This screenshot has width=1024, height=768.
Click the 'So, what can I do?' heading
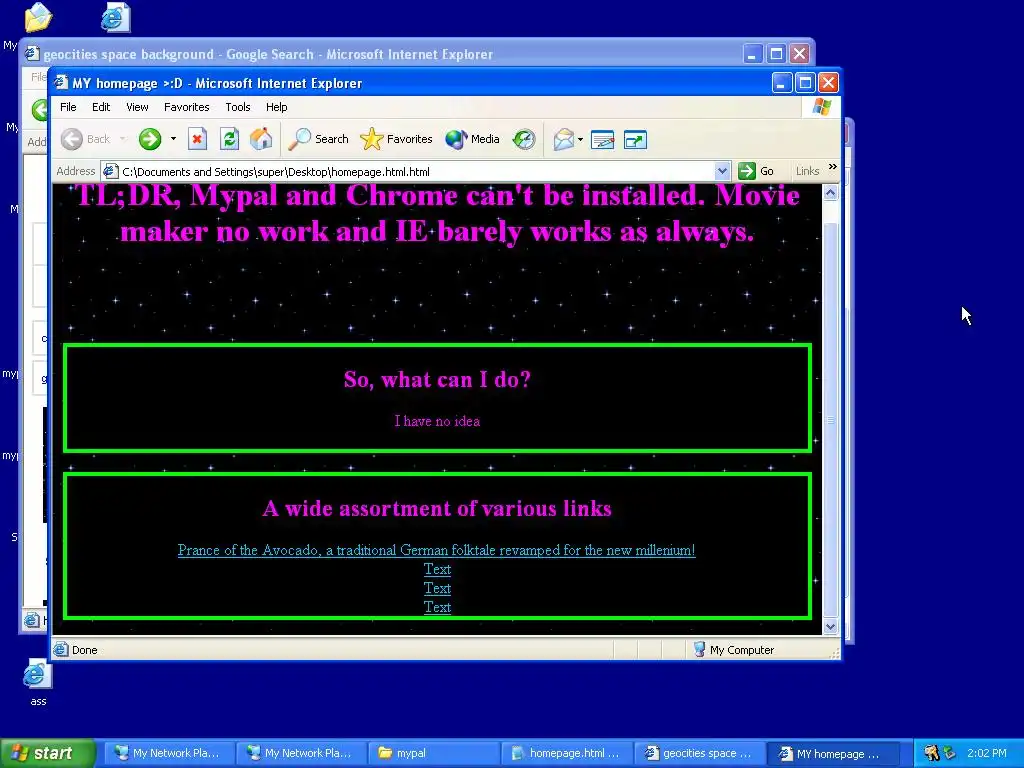coord(437,379)
